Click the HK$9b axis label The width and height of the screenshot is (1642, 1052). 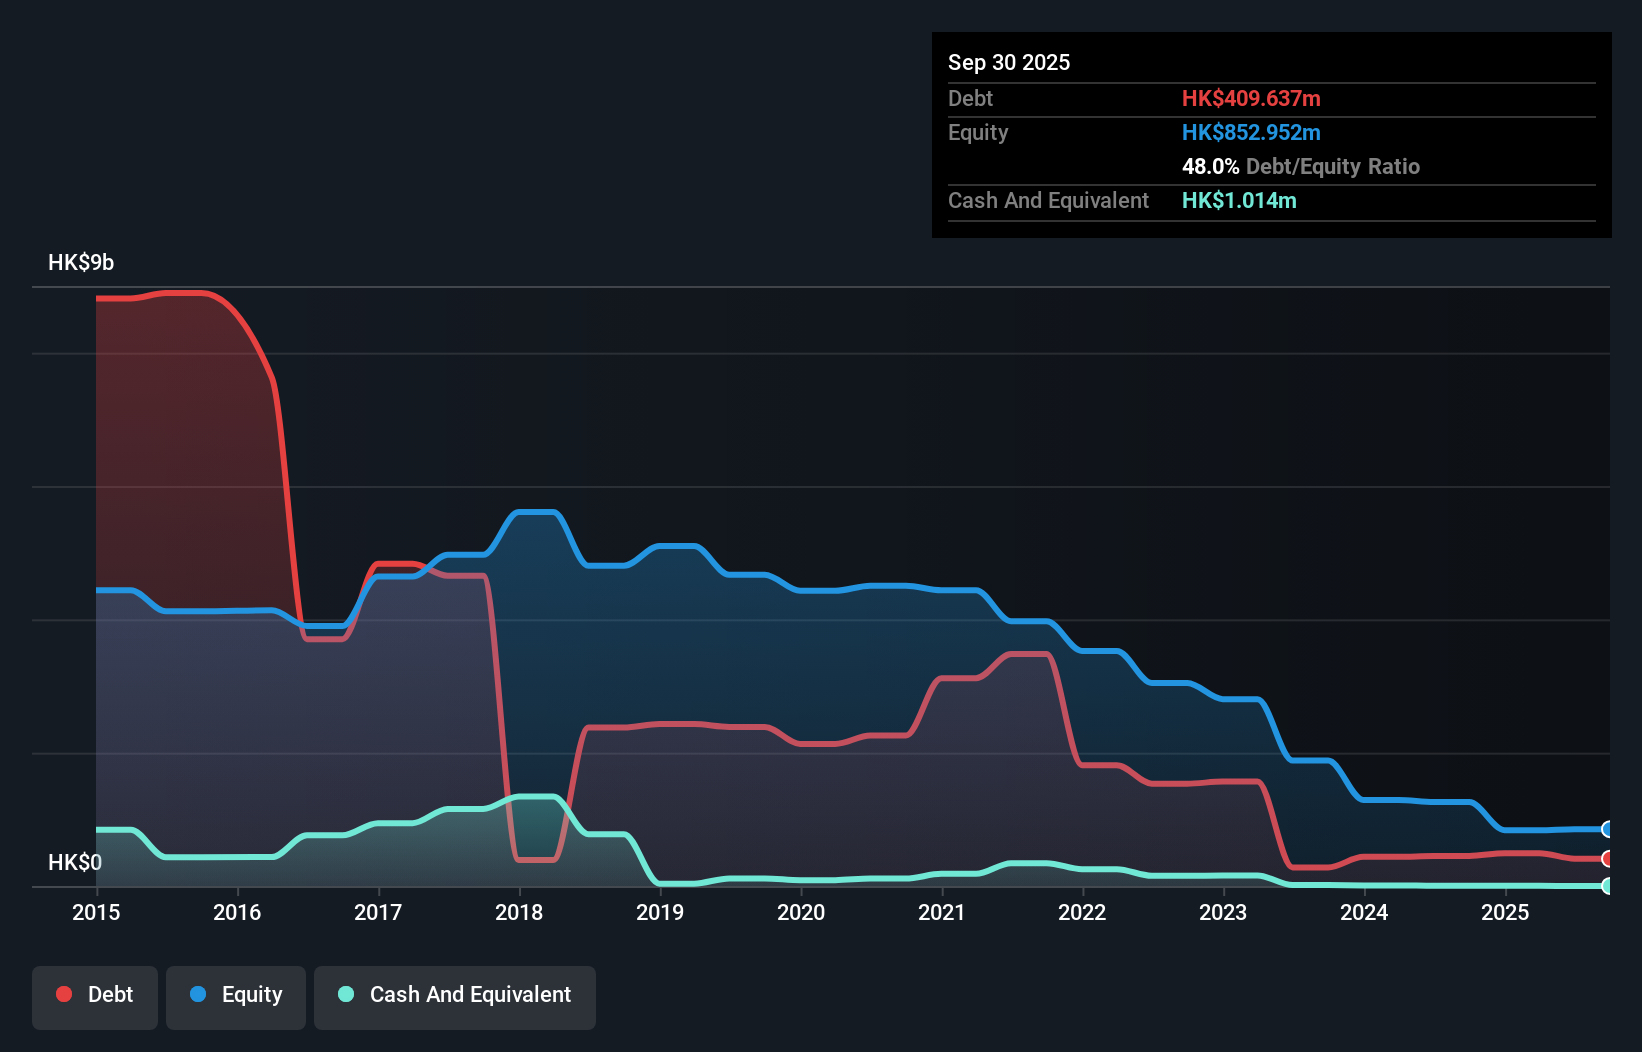[80, 263]
